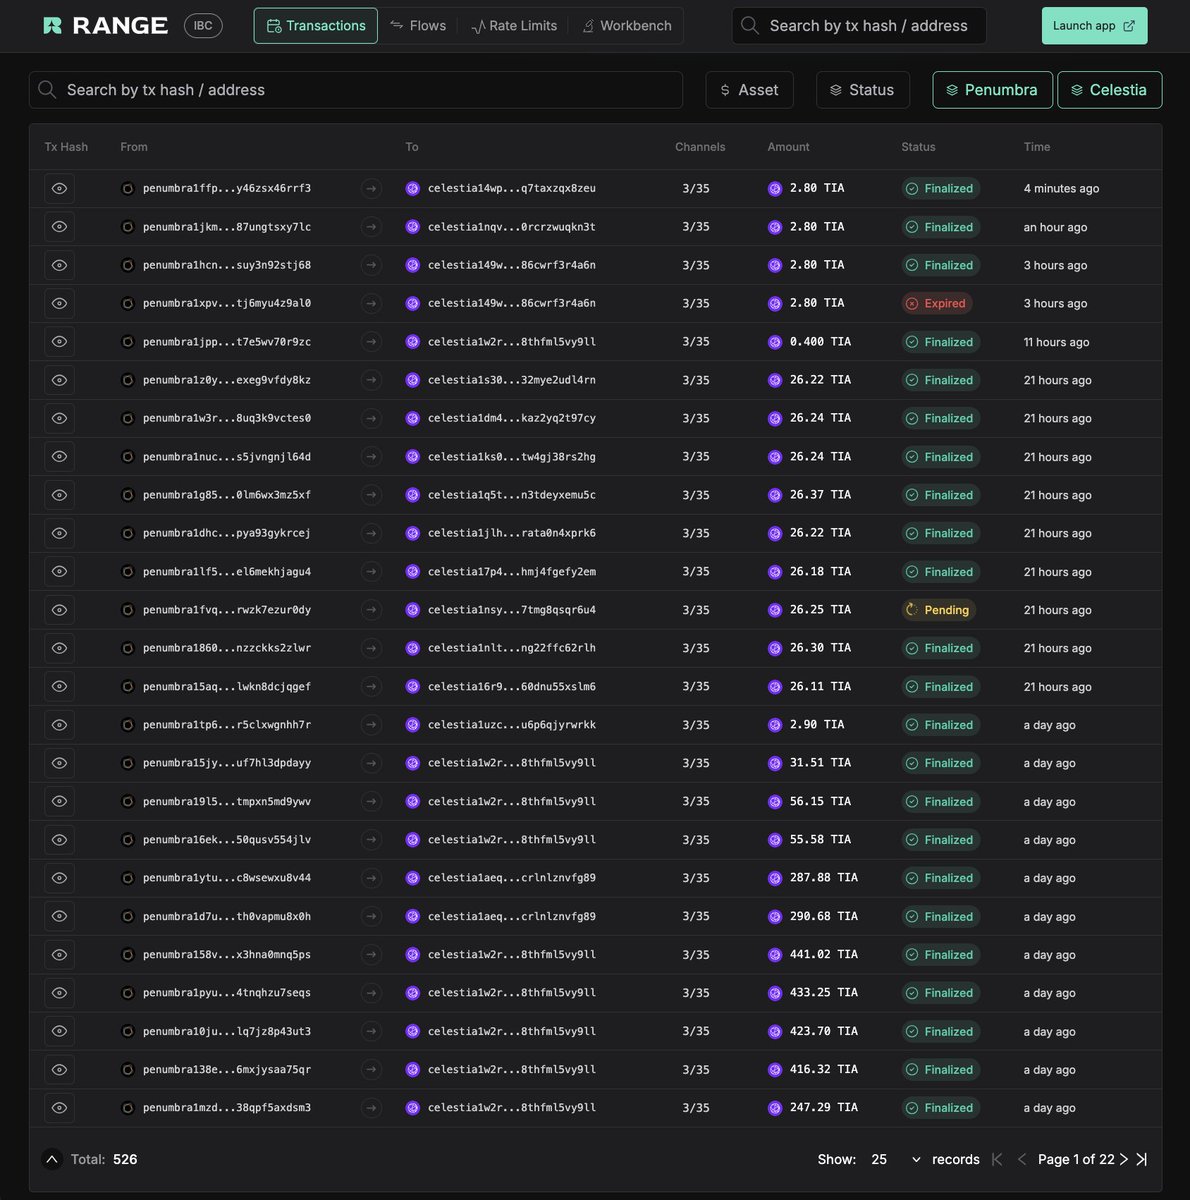Image resolution: width=1190 pixels, height=1200 pixels.
Task: Click the TIA token icon next to 26.37 TIA
Action: click(x=775, y=495)
